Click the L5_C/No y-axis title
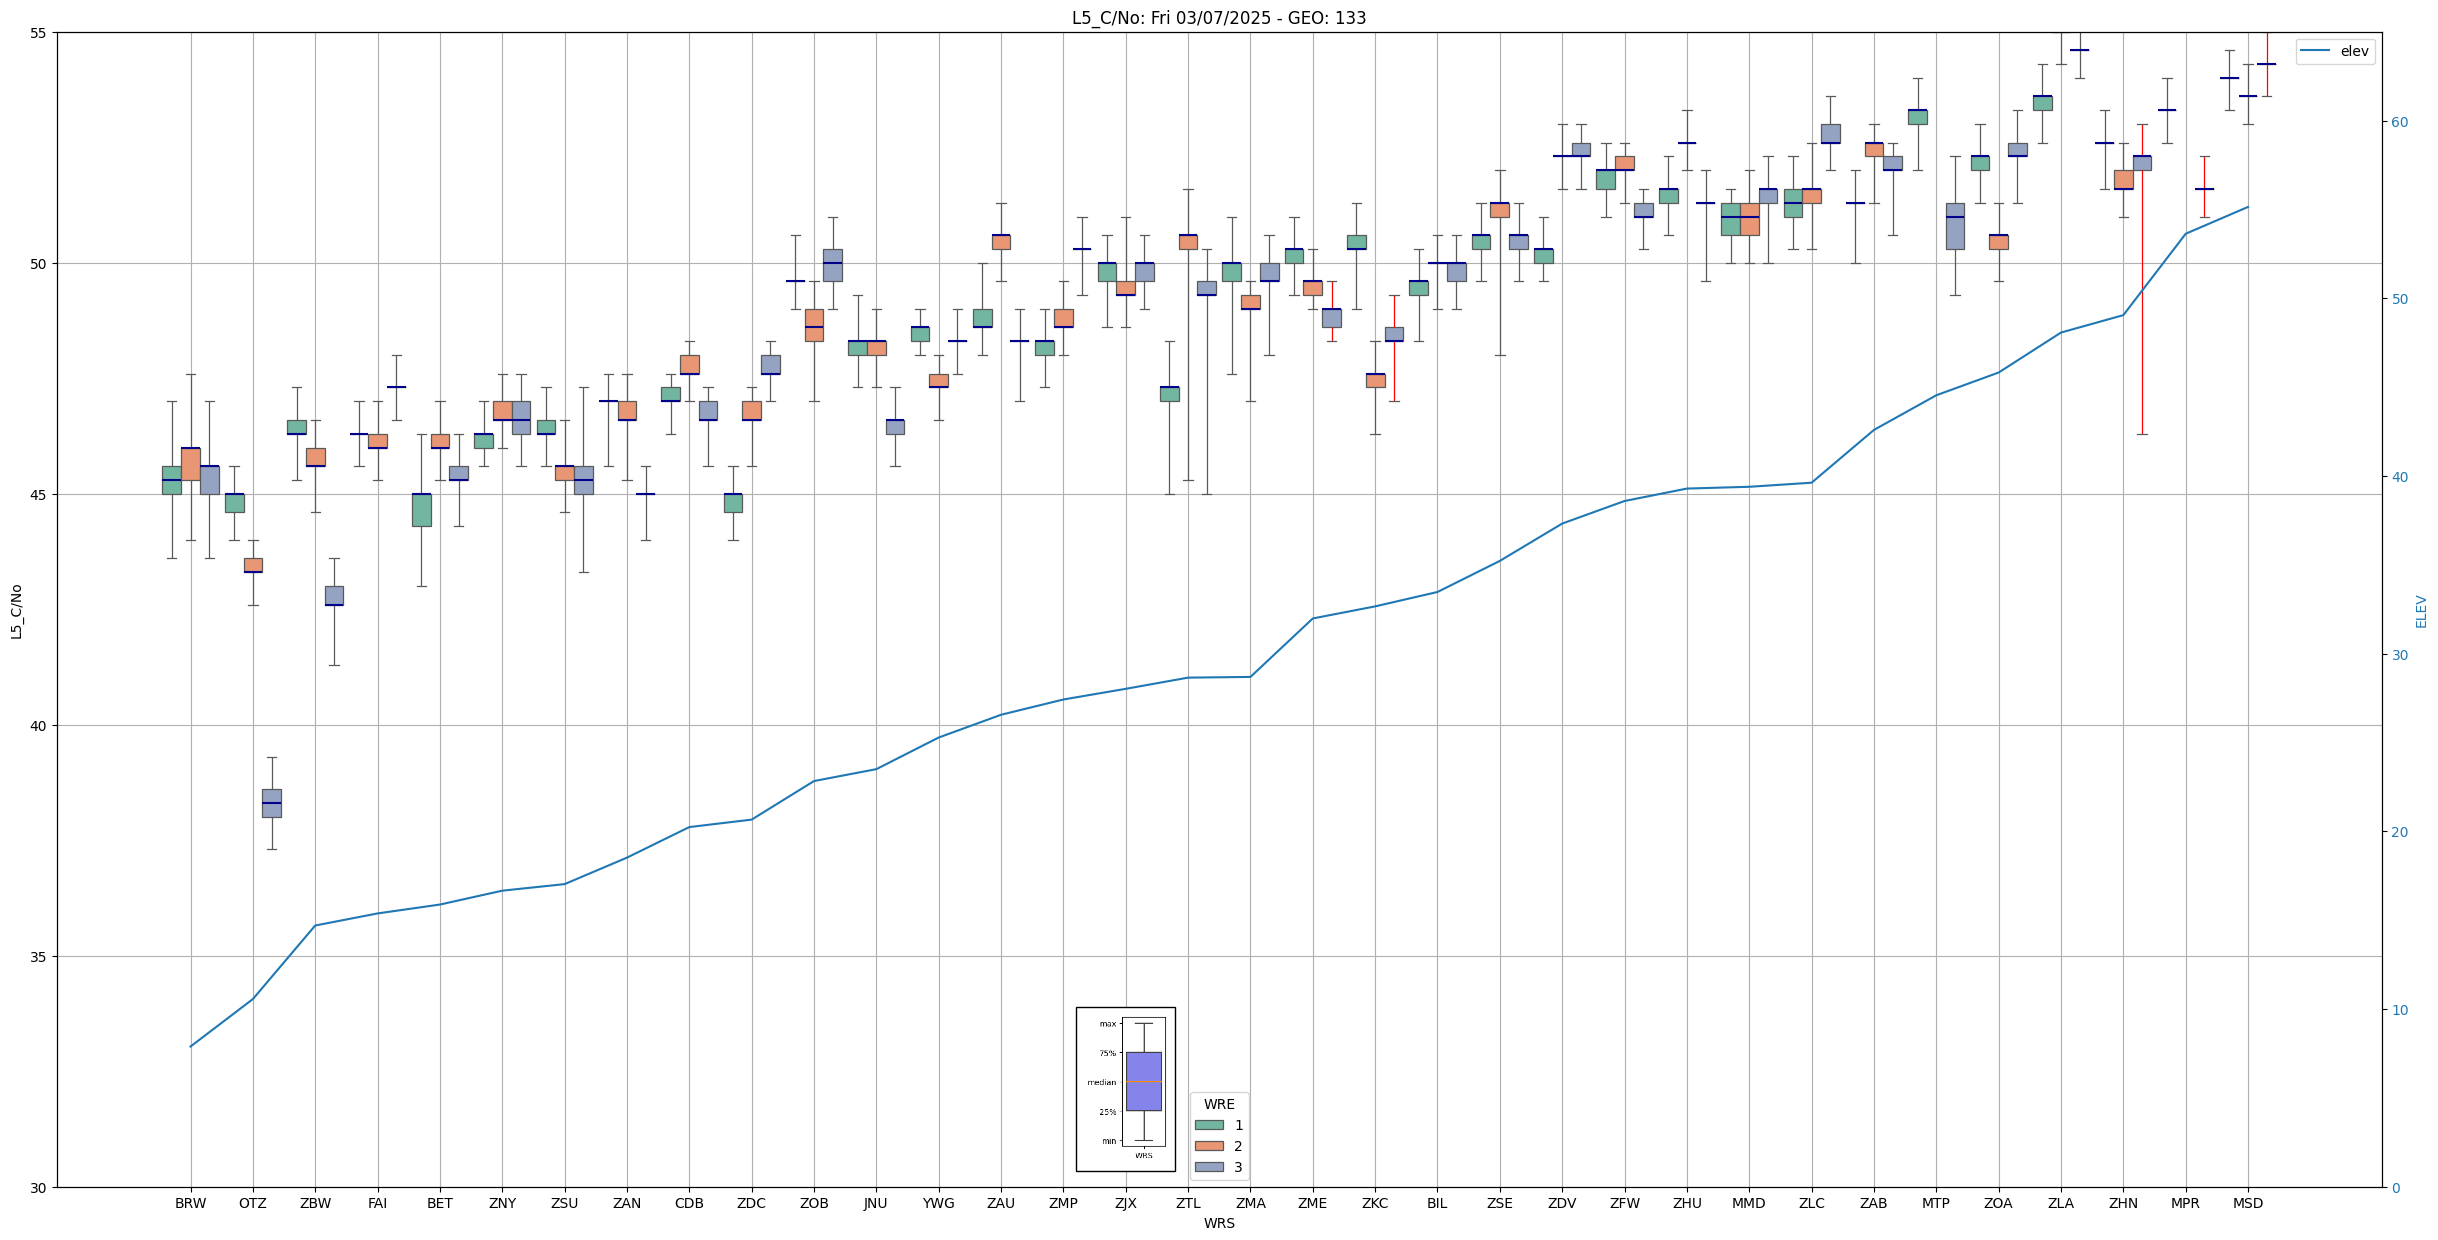This screenshot has height=1240, width=2438. (x=16, y=611)
